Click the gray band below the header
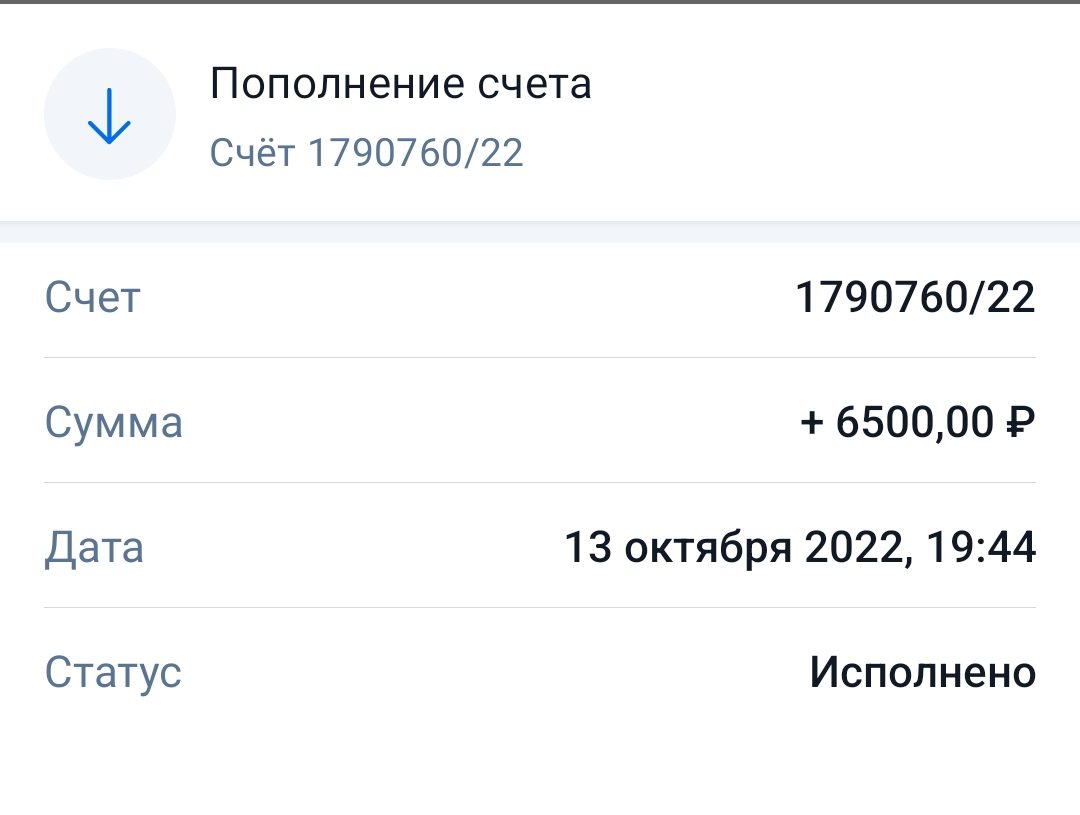This screenshot has width=1080, height=815. click(x=540, y=232)
